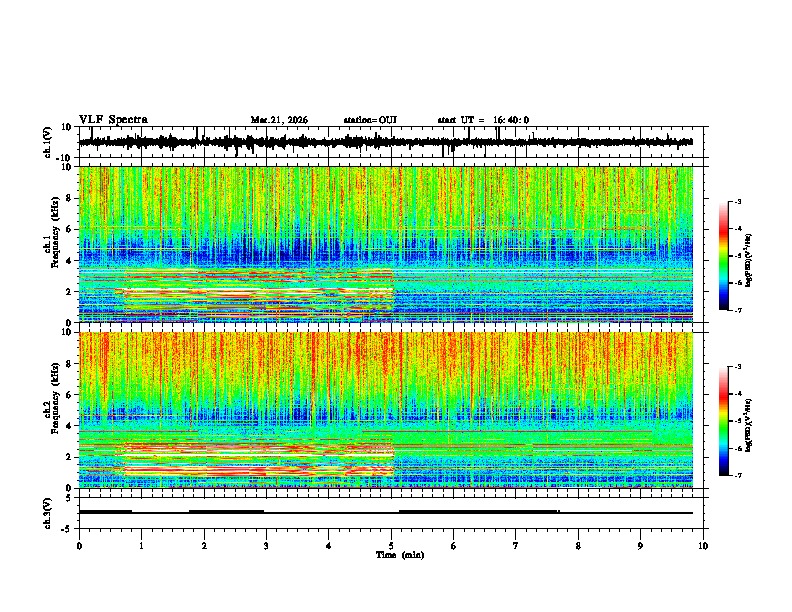792x612 pixels.
Task: Click the ch.1(V) waveform axis label
Action: click(x=48, y=142)
